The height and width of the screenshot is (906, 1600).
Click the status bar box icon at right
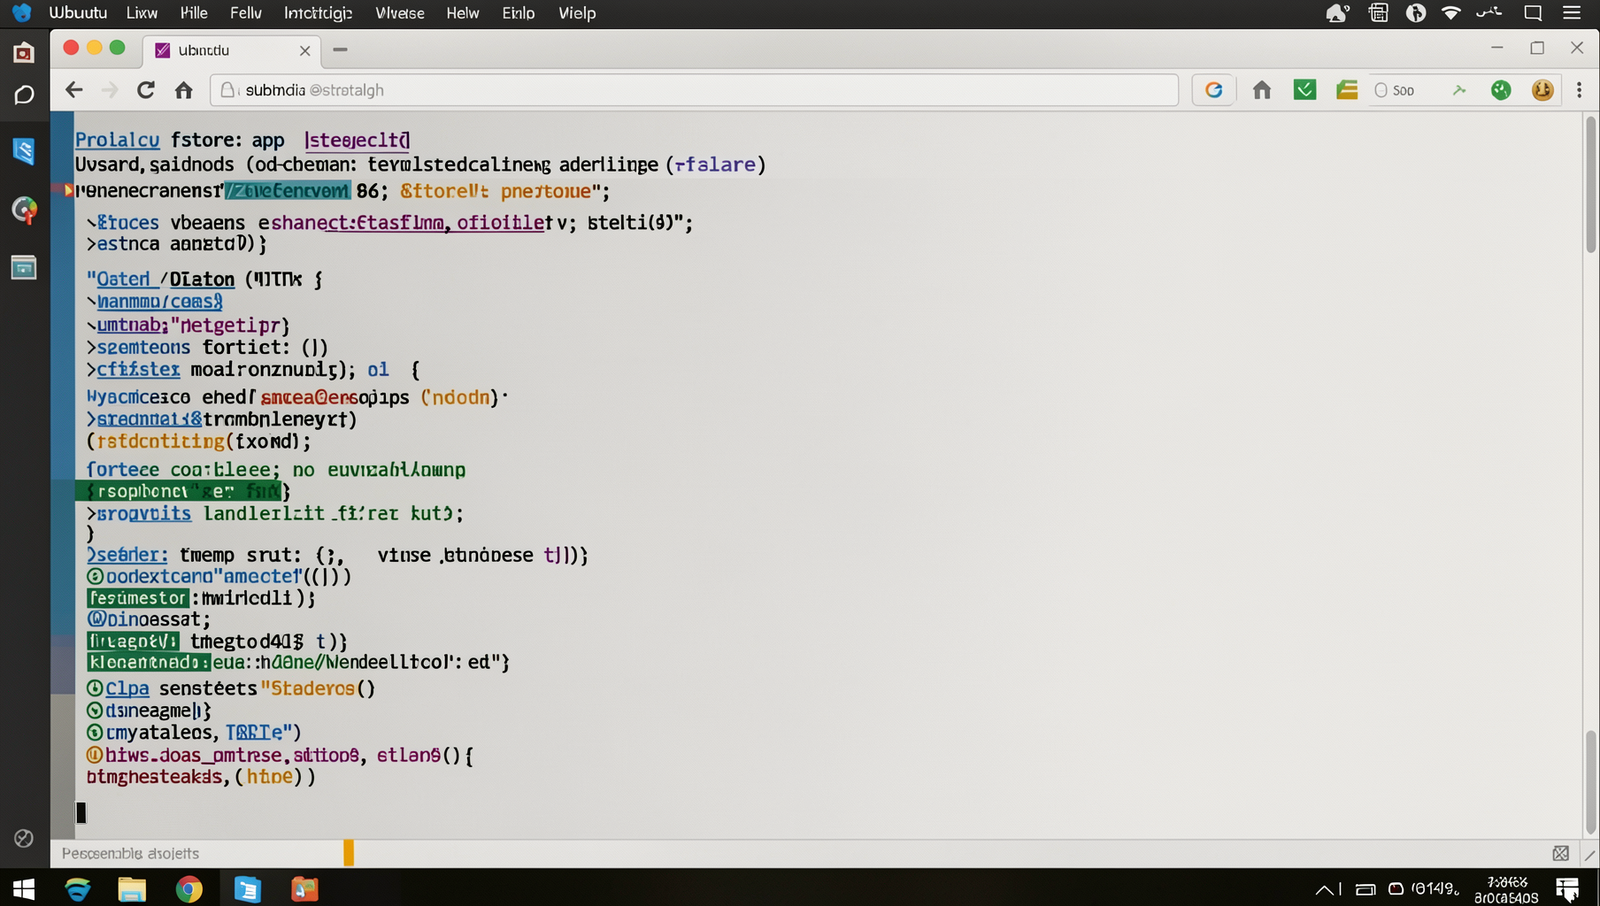point(1561,853)
